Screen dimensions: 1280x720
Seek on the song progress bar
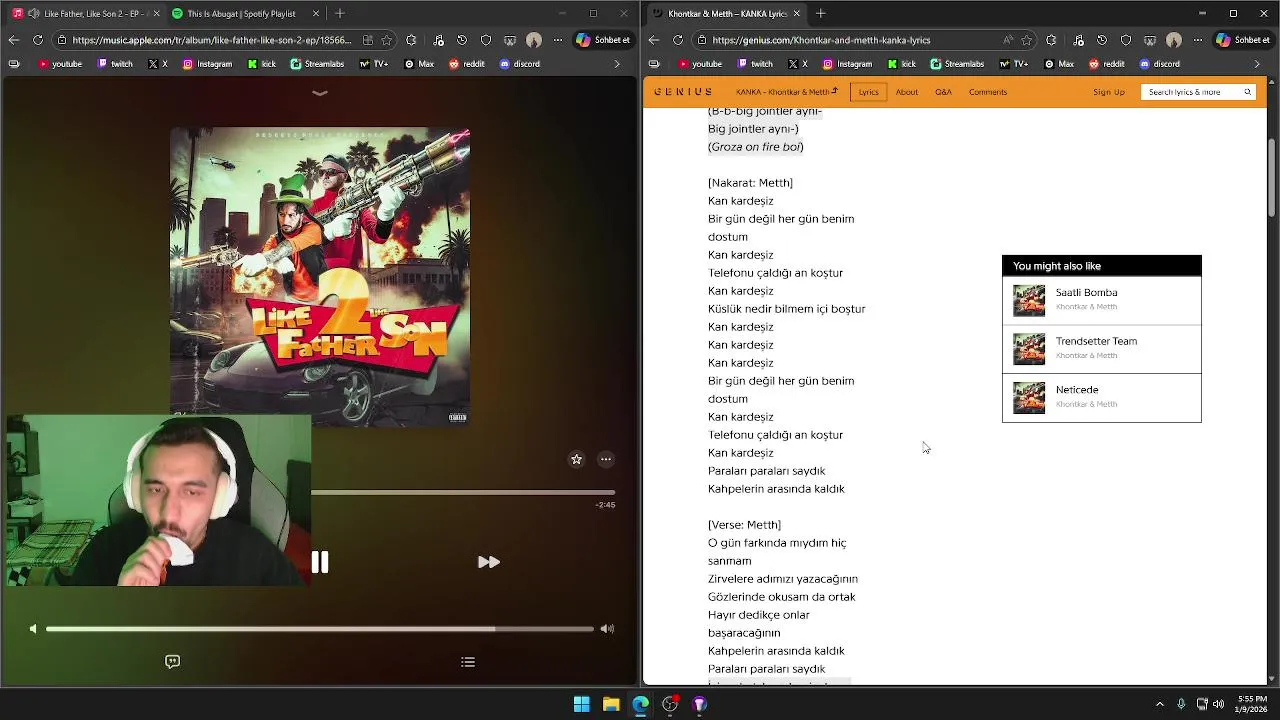point(463,492)
